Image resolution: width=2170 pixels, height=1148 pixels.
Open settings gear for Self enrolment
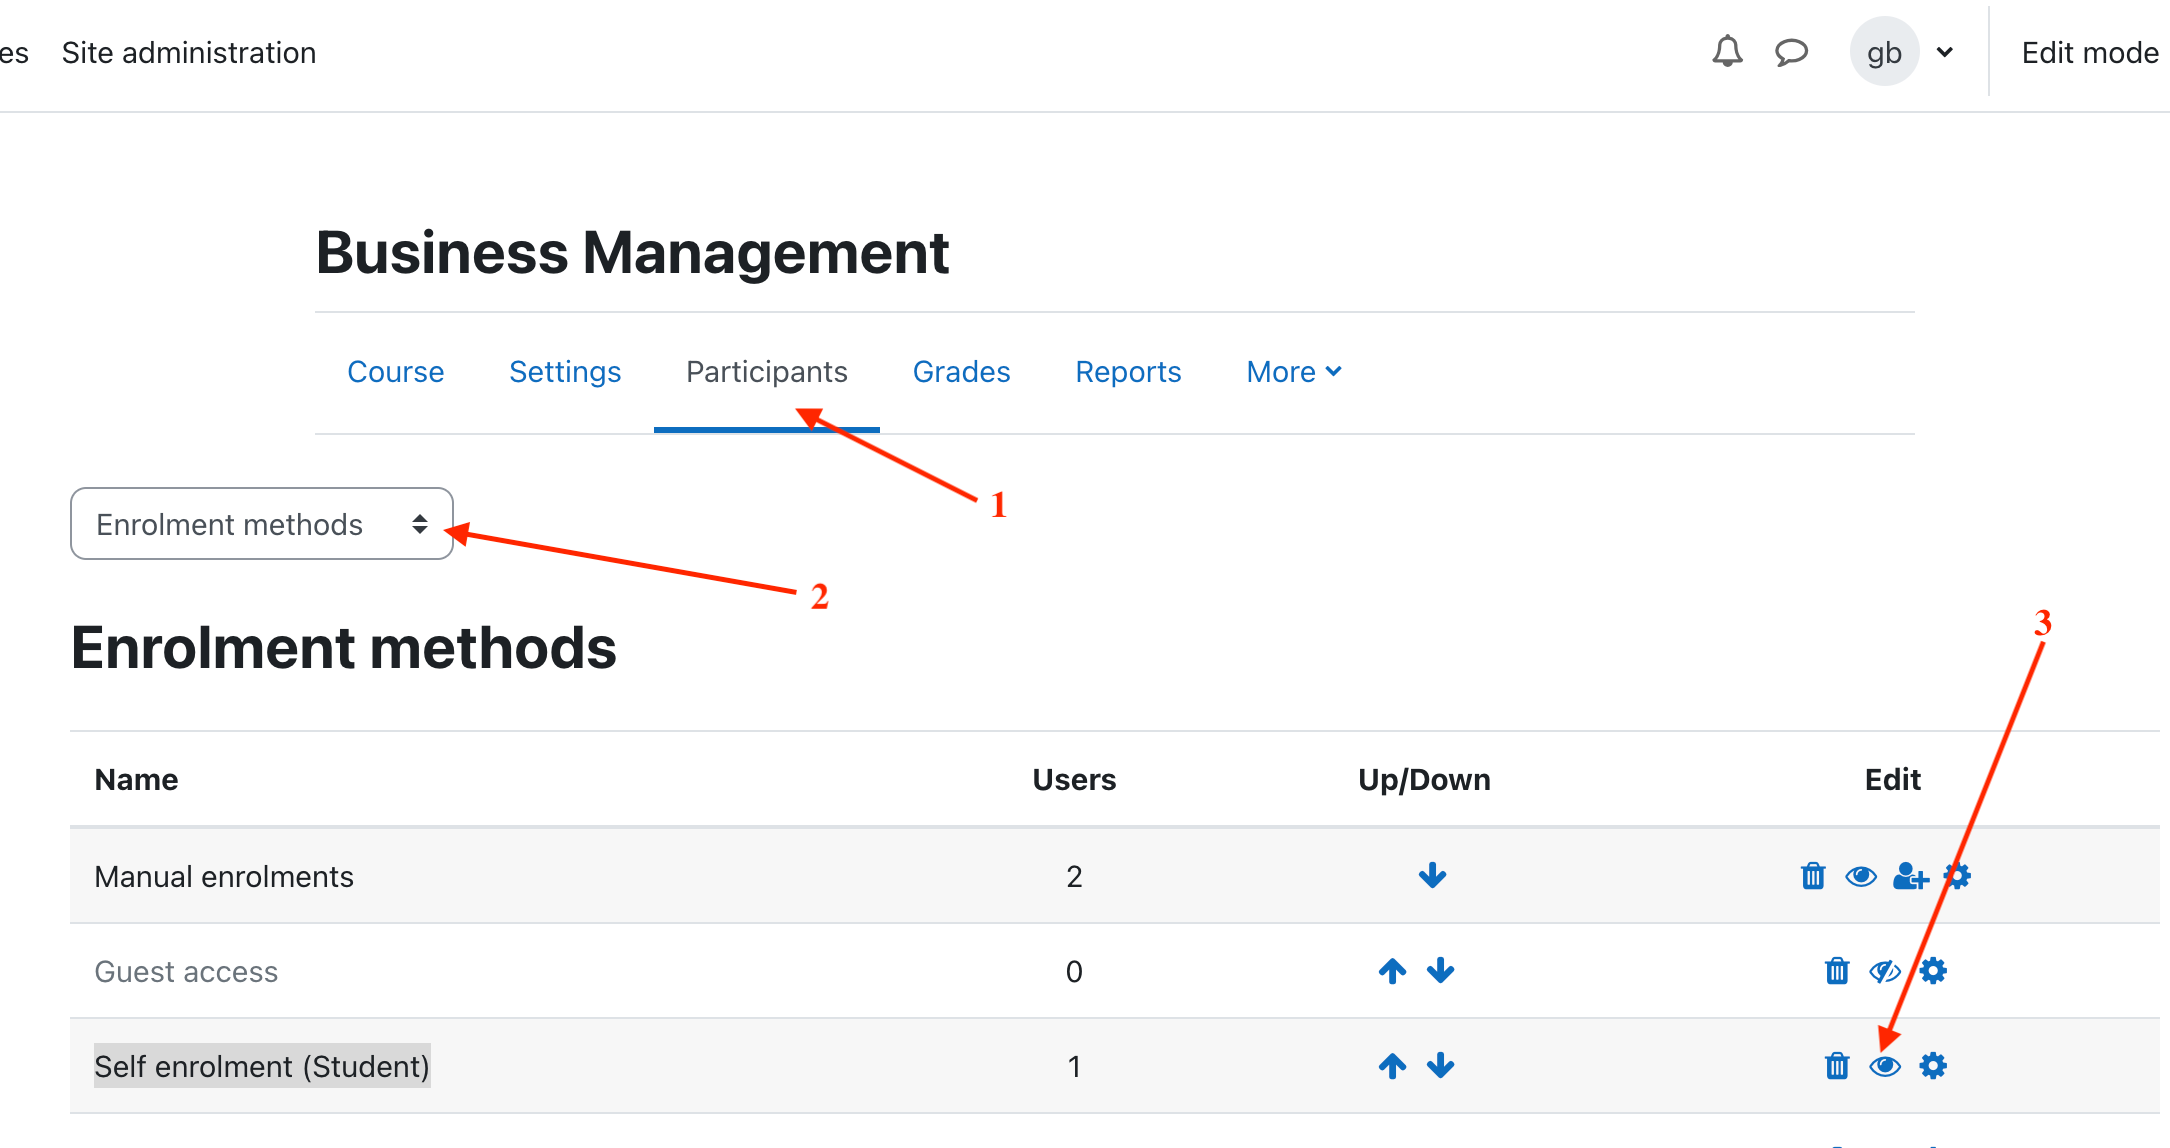(x=1933, y=1066)
